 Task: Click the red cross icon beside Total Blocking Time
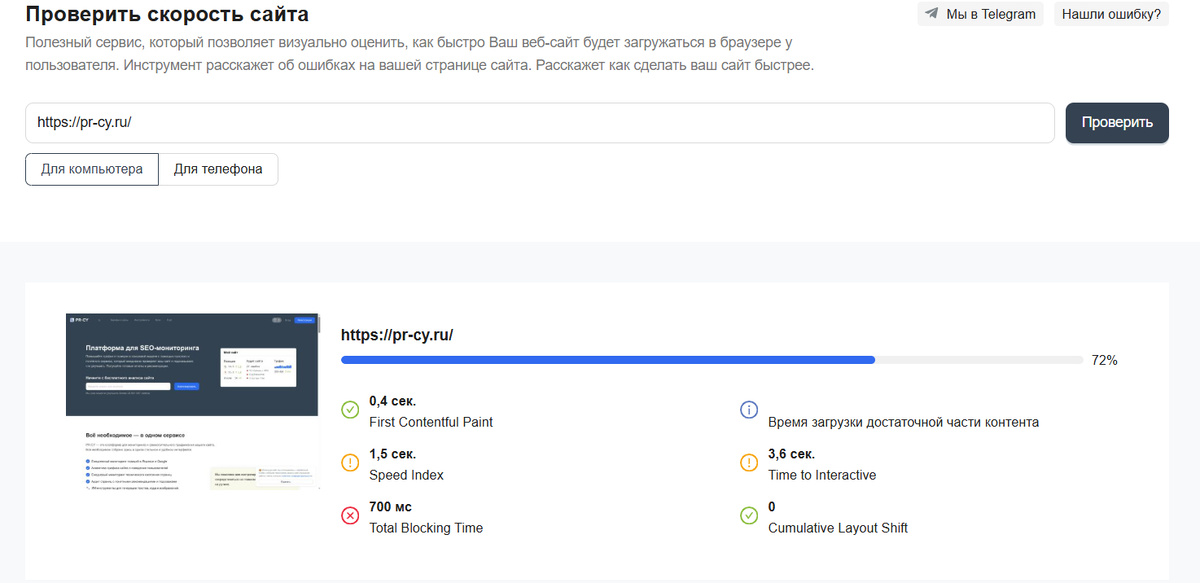[350, 516]
